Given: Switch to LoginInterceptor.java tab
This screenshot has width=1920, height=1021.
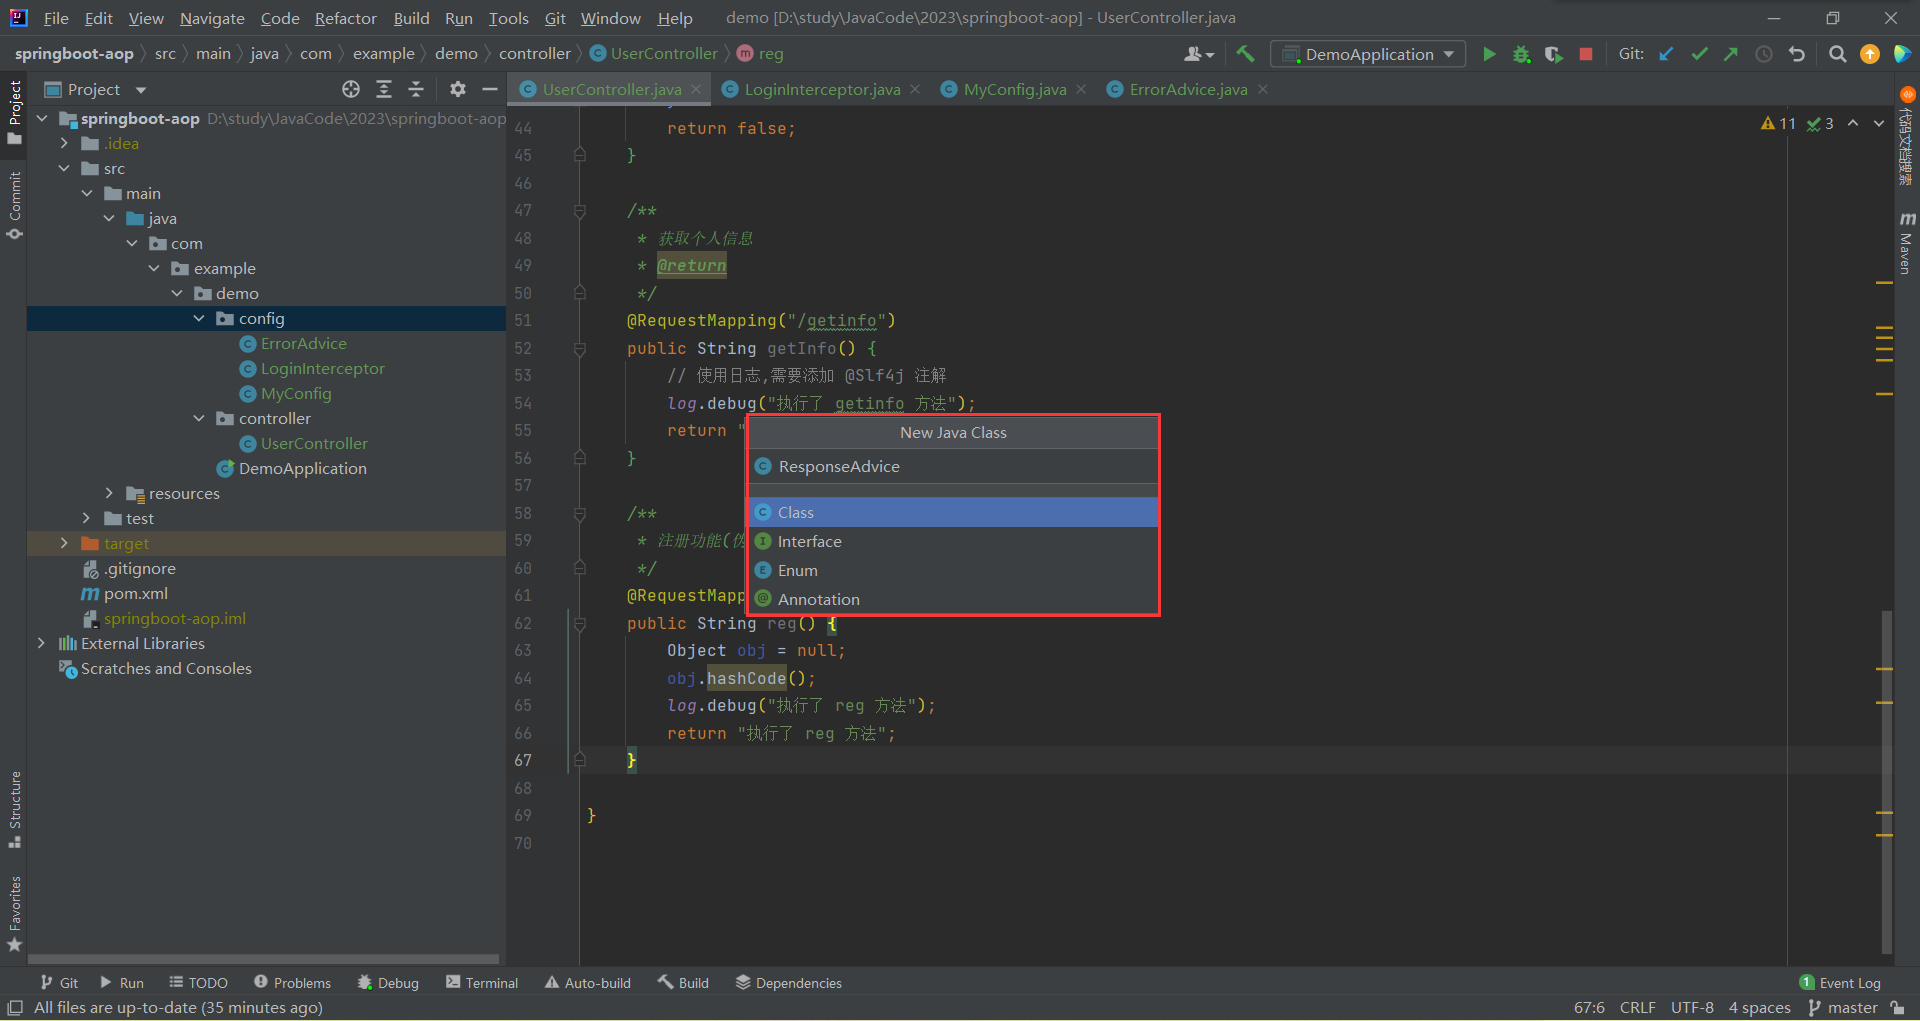Looking at the screenshot, I should (x=821, y=89).
